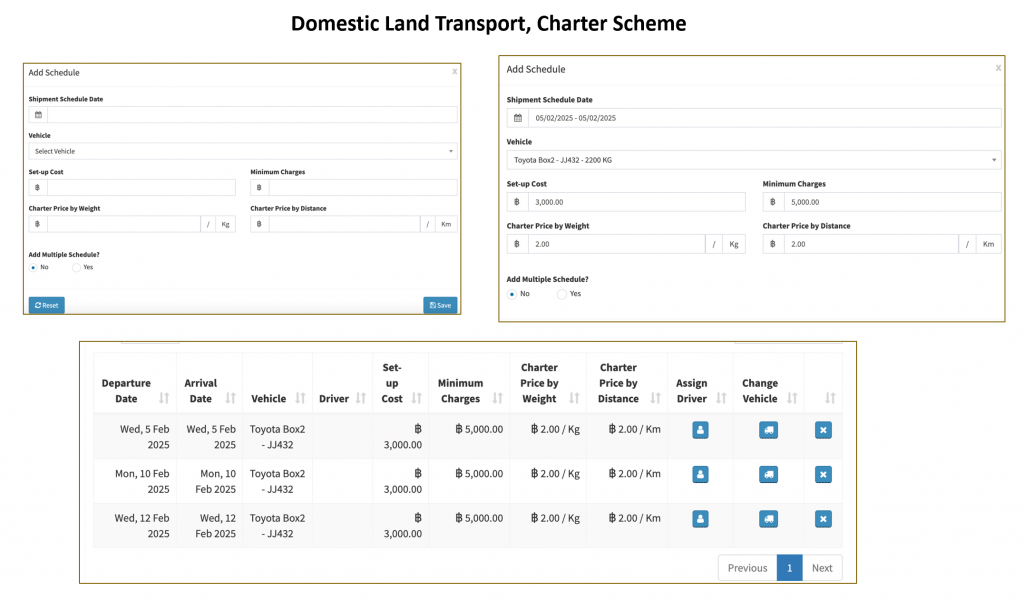Sort table by Change Vehicle column

point(792,398)
